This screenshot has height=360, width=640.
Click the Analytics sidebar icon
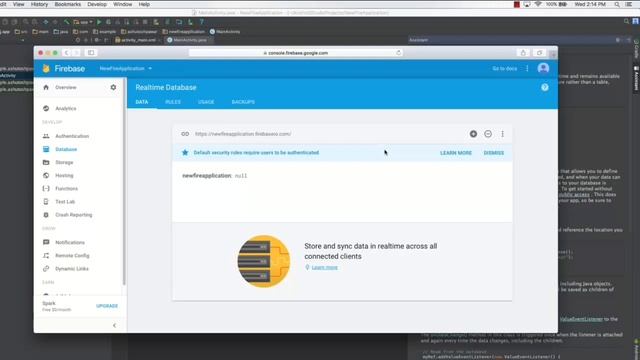pos(46,109)
